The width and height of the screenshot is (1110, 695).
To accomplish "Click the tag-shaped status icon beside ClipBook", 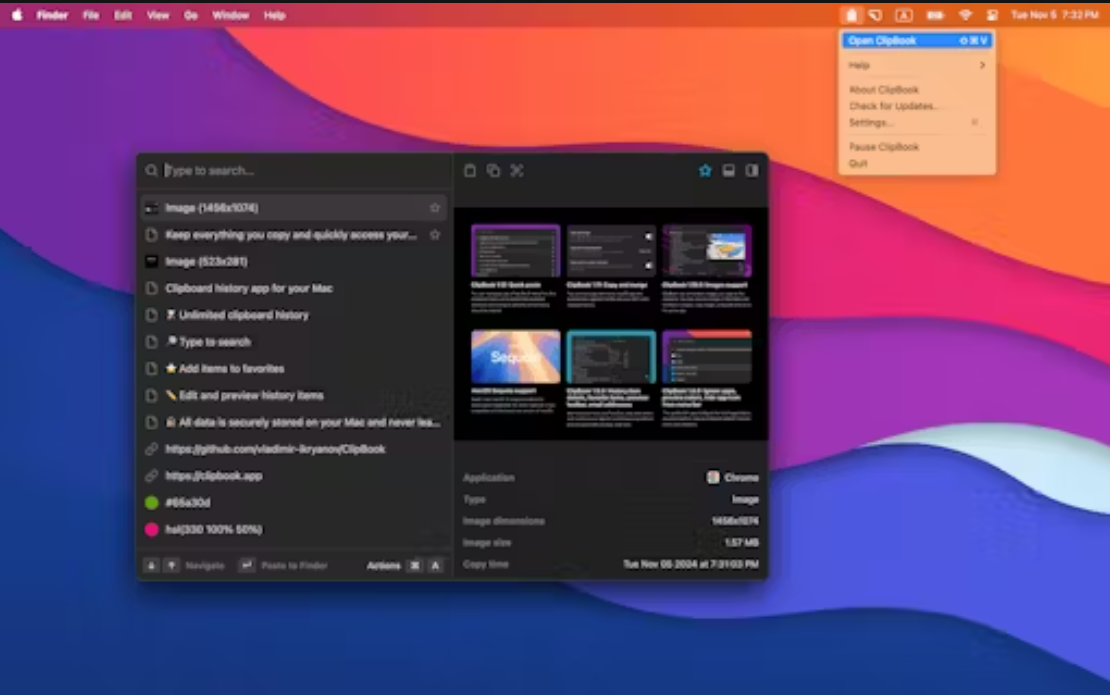I will [x=876, y=15].
